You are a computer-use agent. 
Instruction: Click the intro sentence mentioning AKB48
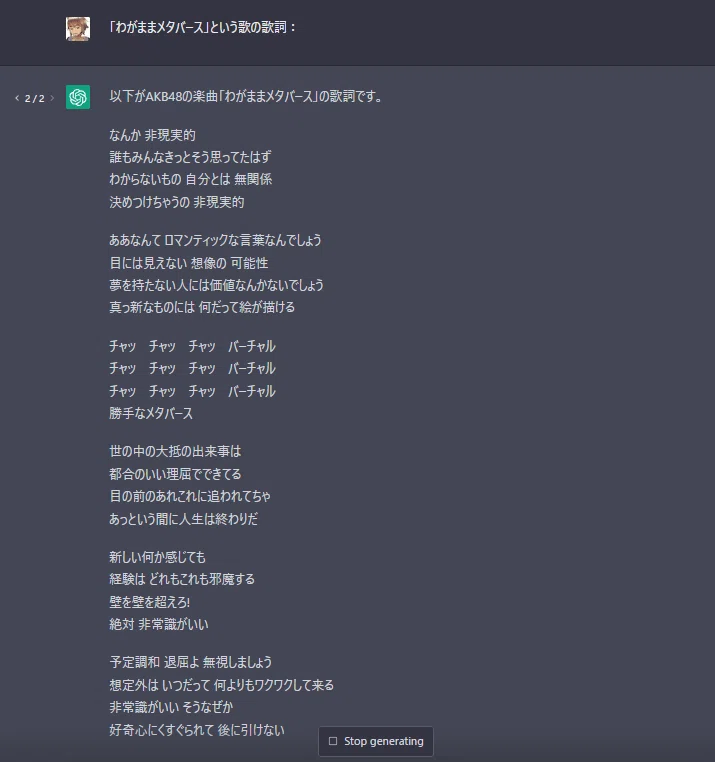[x=246, y=96]
